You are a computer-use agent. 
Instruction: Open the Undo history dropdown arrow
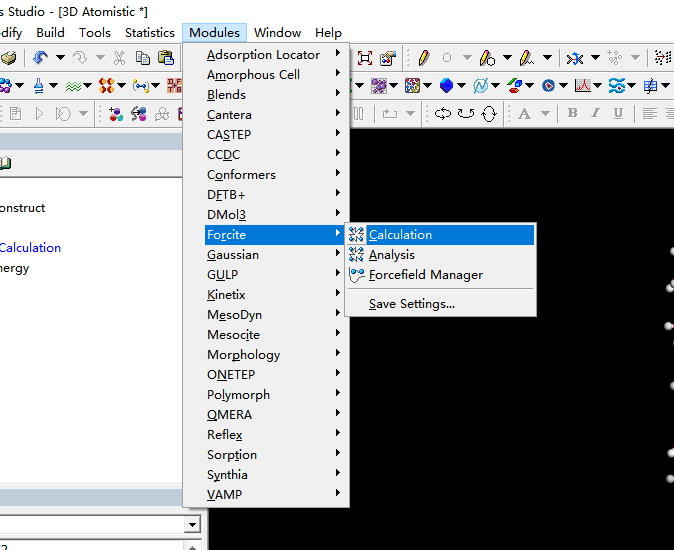click(x=60, y=58)
